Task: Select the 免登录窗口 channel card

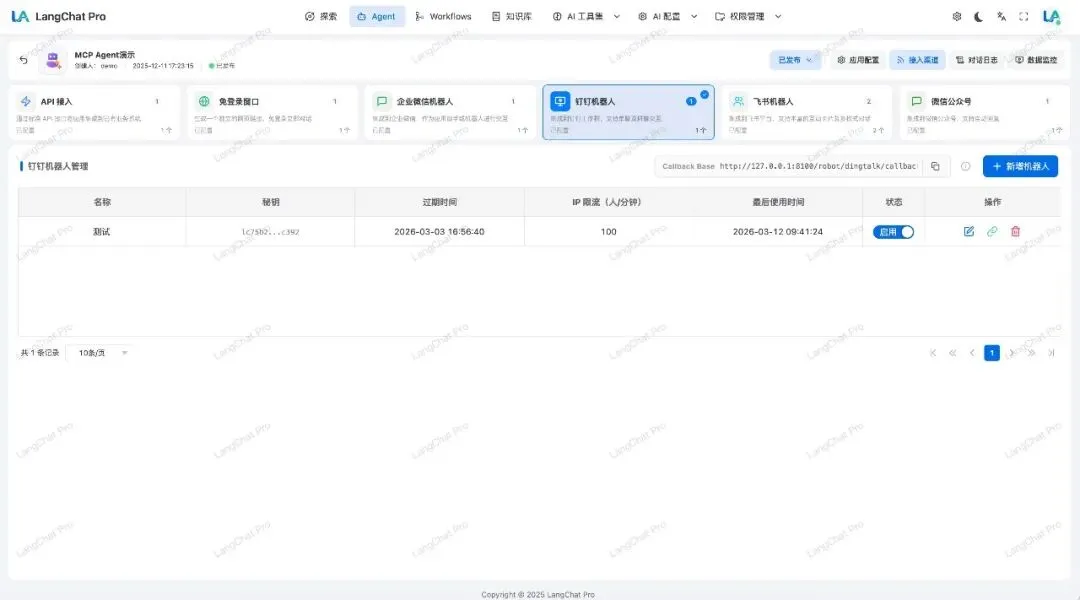Action: pyautogui.click(x=272, y=112)
